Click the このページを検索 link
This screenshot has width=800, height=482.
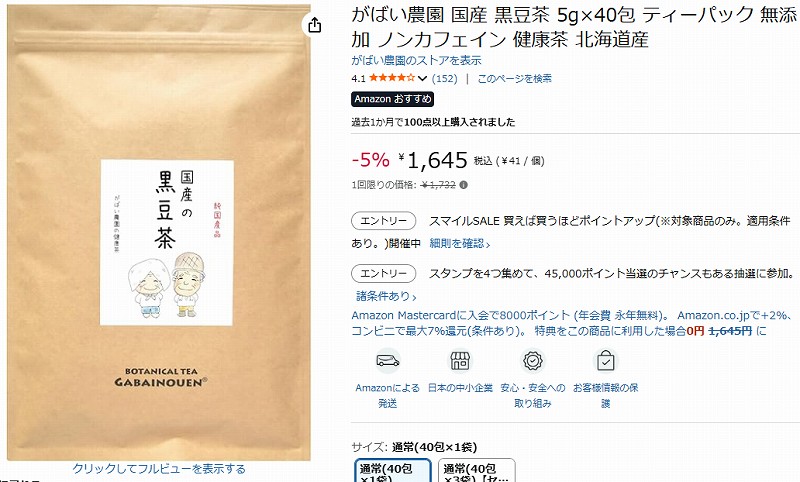pos(514,79)
